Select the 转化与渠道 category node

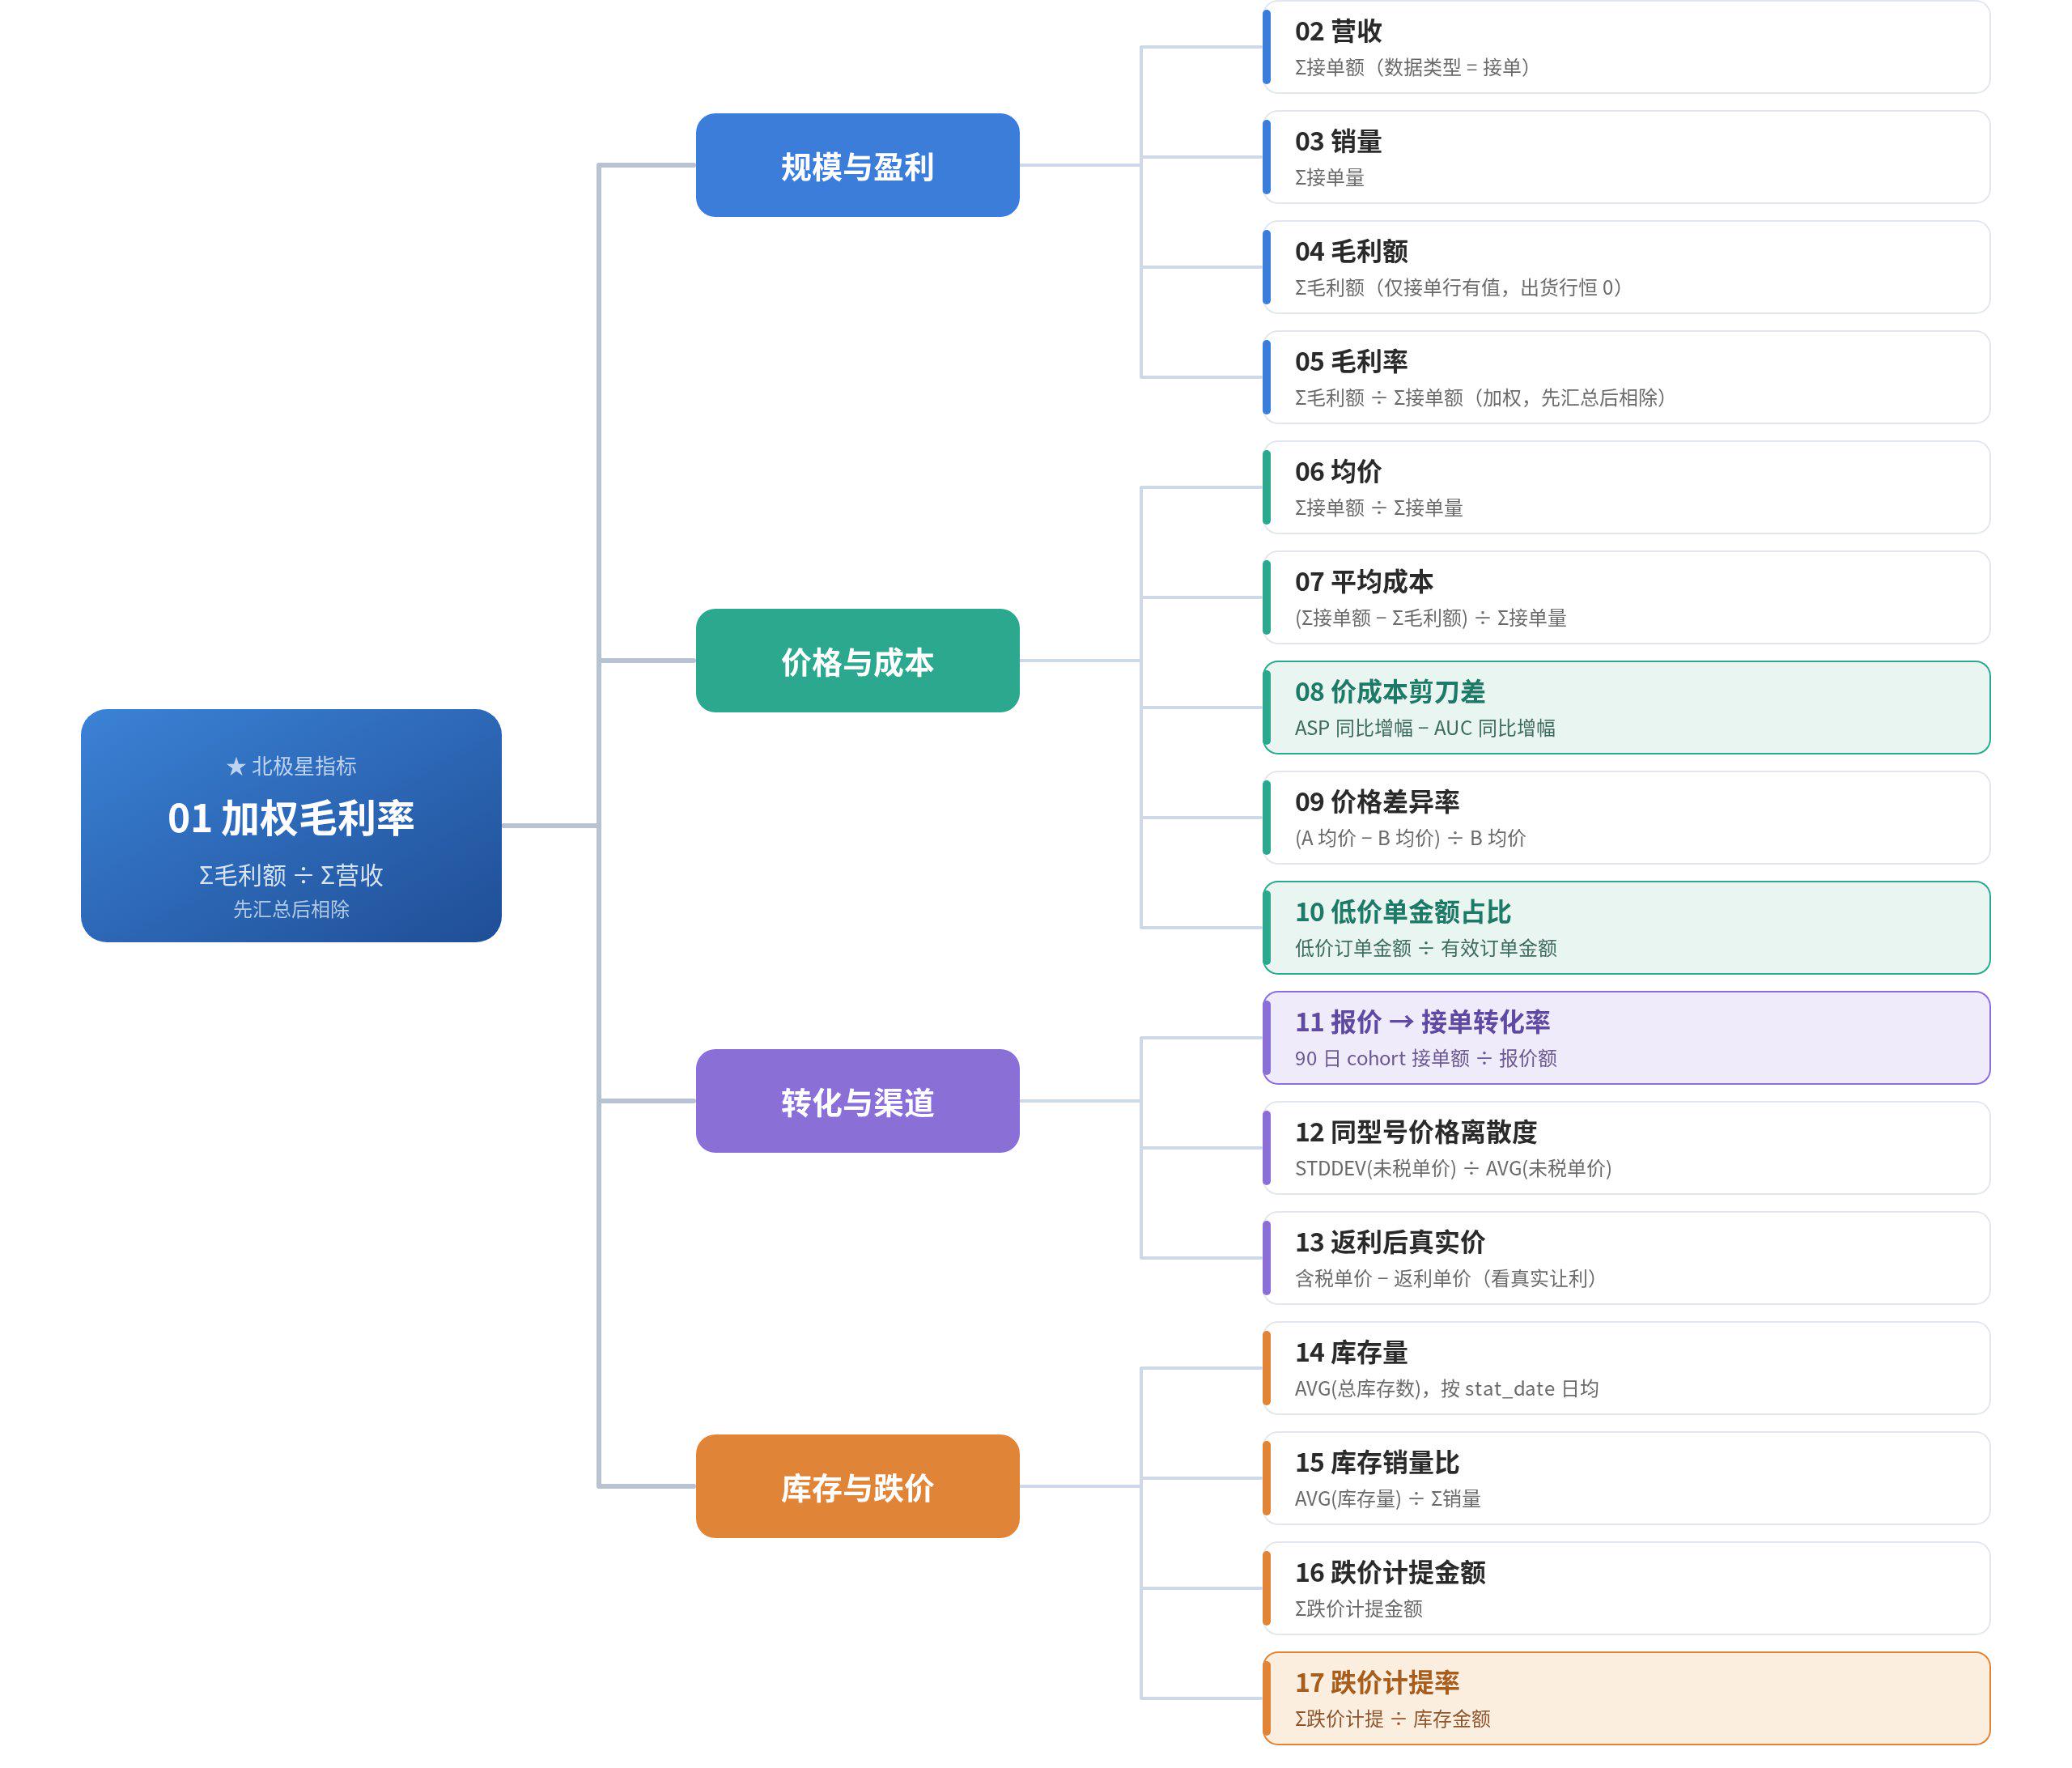point(857,1101)
